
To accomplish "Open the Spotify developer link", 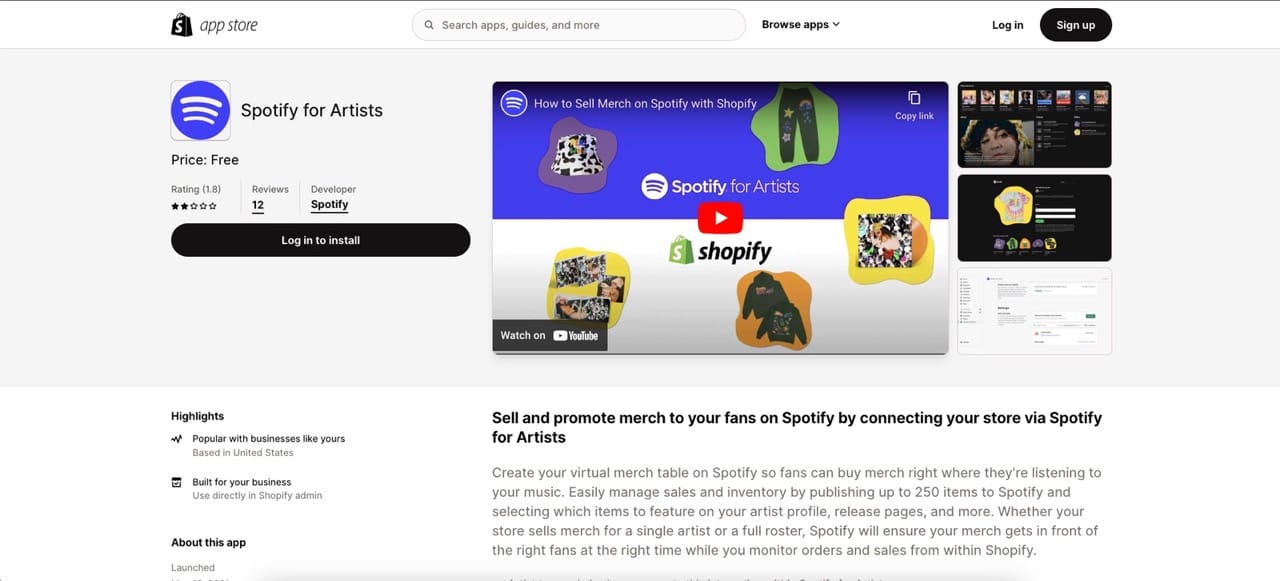I will [329, 204].
